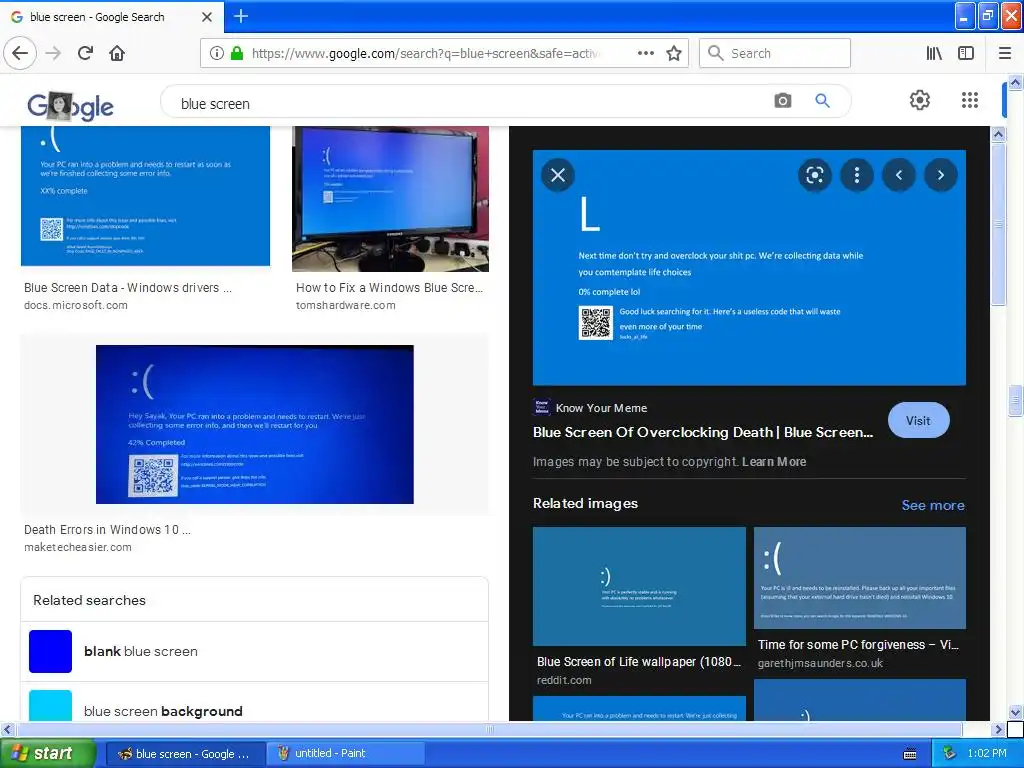Toggle the sidebar view icon
This screenshot has width=1024, height=768.
[x=966, y=53]
